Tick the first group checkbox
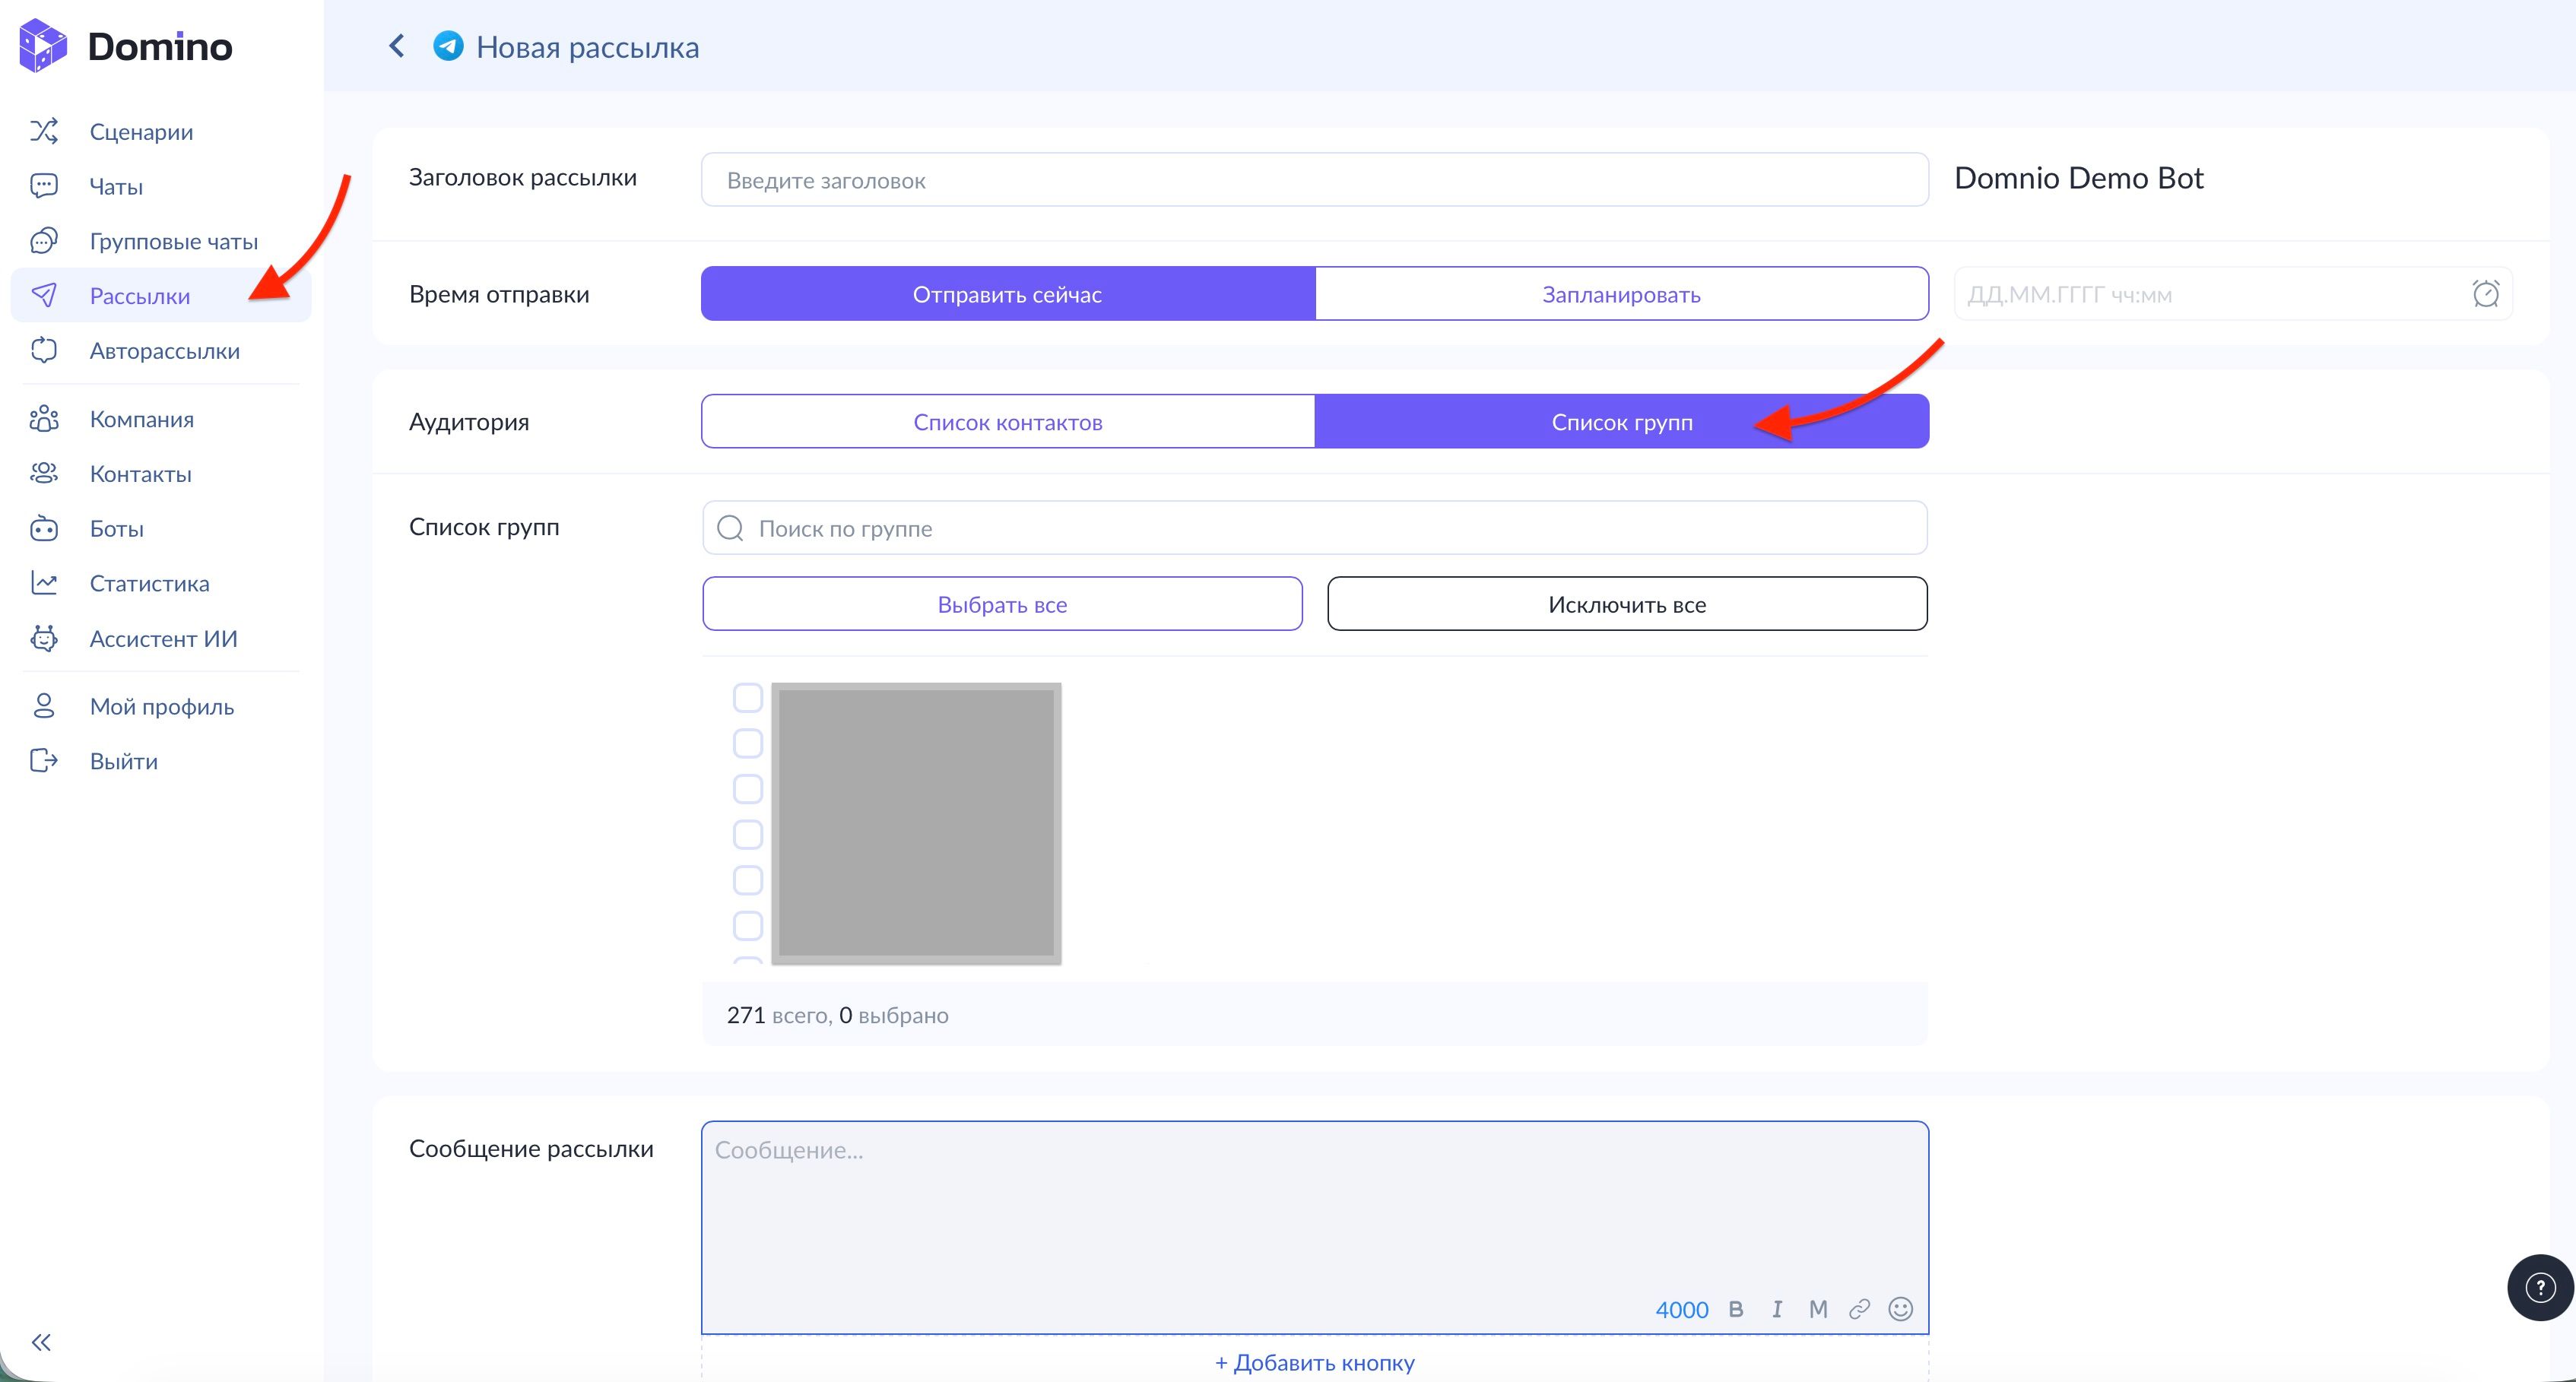This screenshot has height=1382, width=2576. click(x=748, y=698)
